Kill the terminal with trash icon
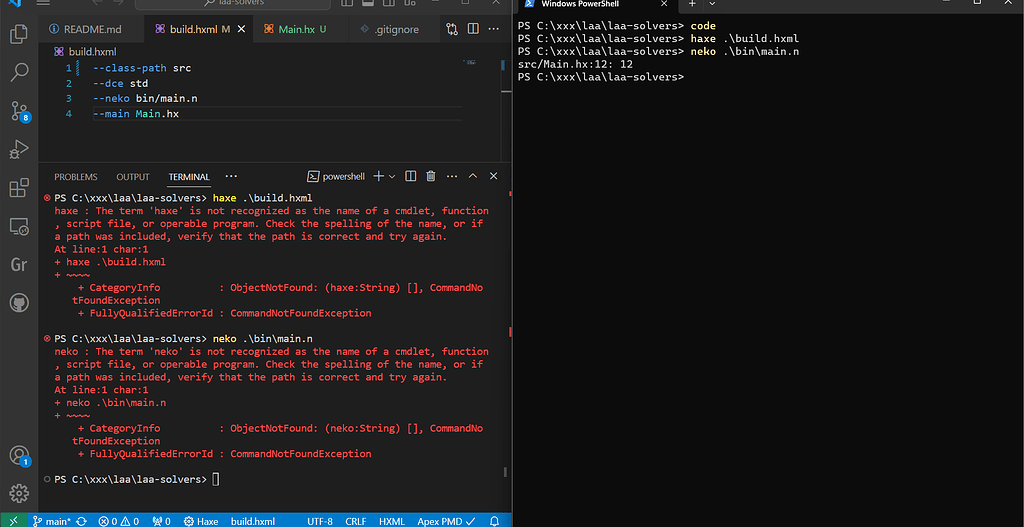The width and height of the screenshot is (1024, 527). [x=430, y=176]
